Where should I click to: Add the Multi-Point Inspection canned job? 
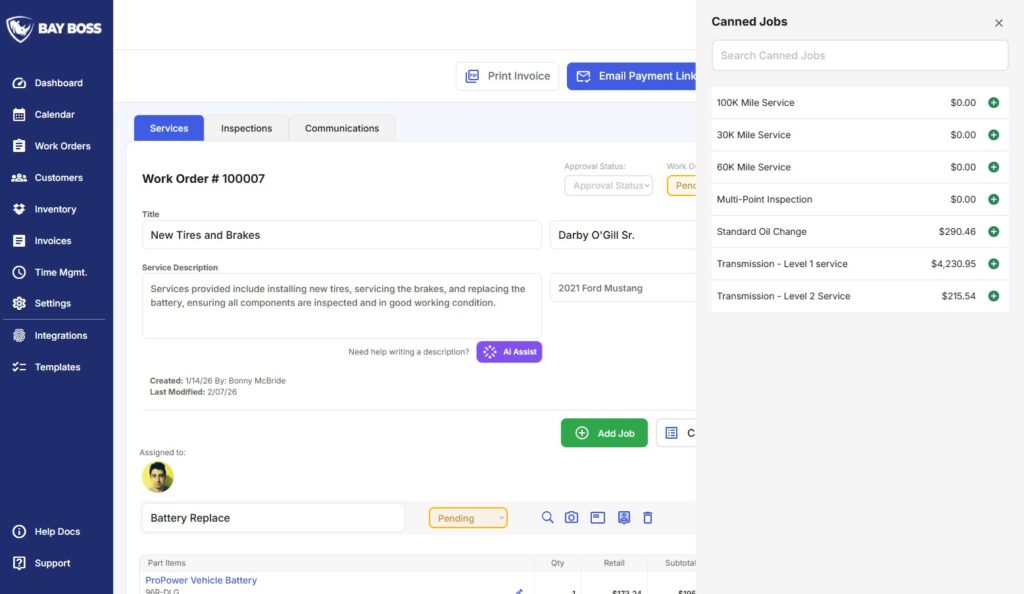coord(993,200)
